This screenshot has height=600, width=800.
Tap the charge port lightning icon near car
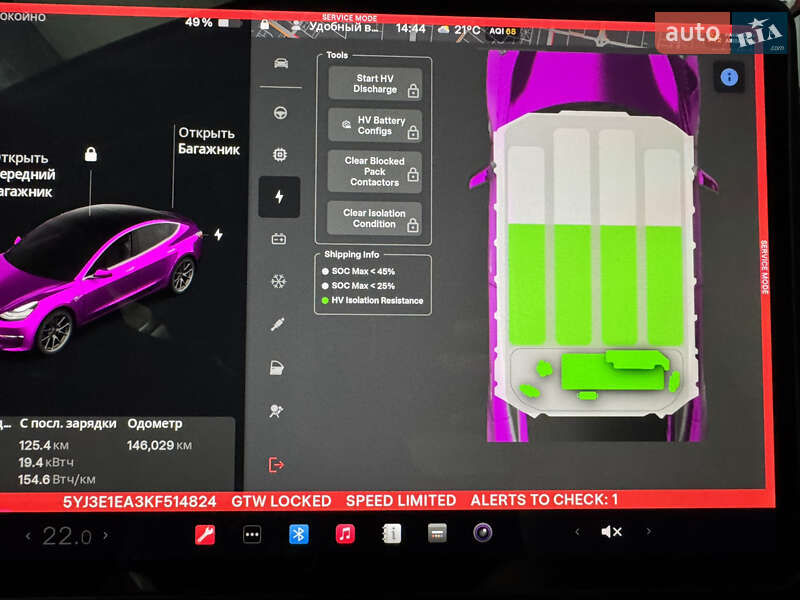[218, 235]
